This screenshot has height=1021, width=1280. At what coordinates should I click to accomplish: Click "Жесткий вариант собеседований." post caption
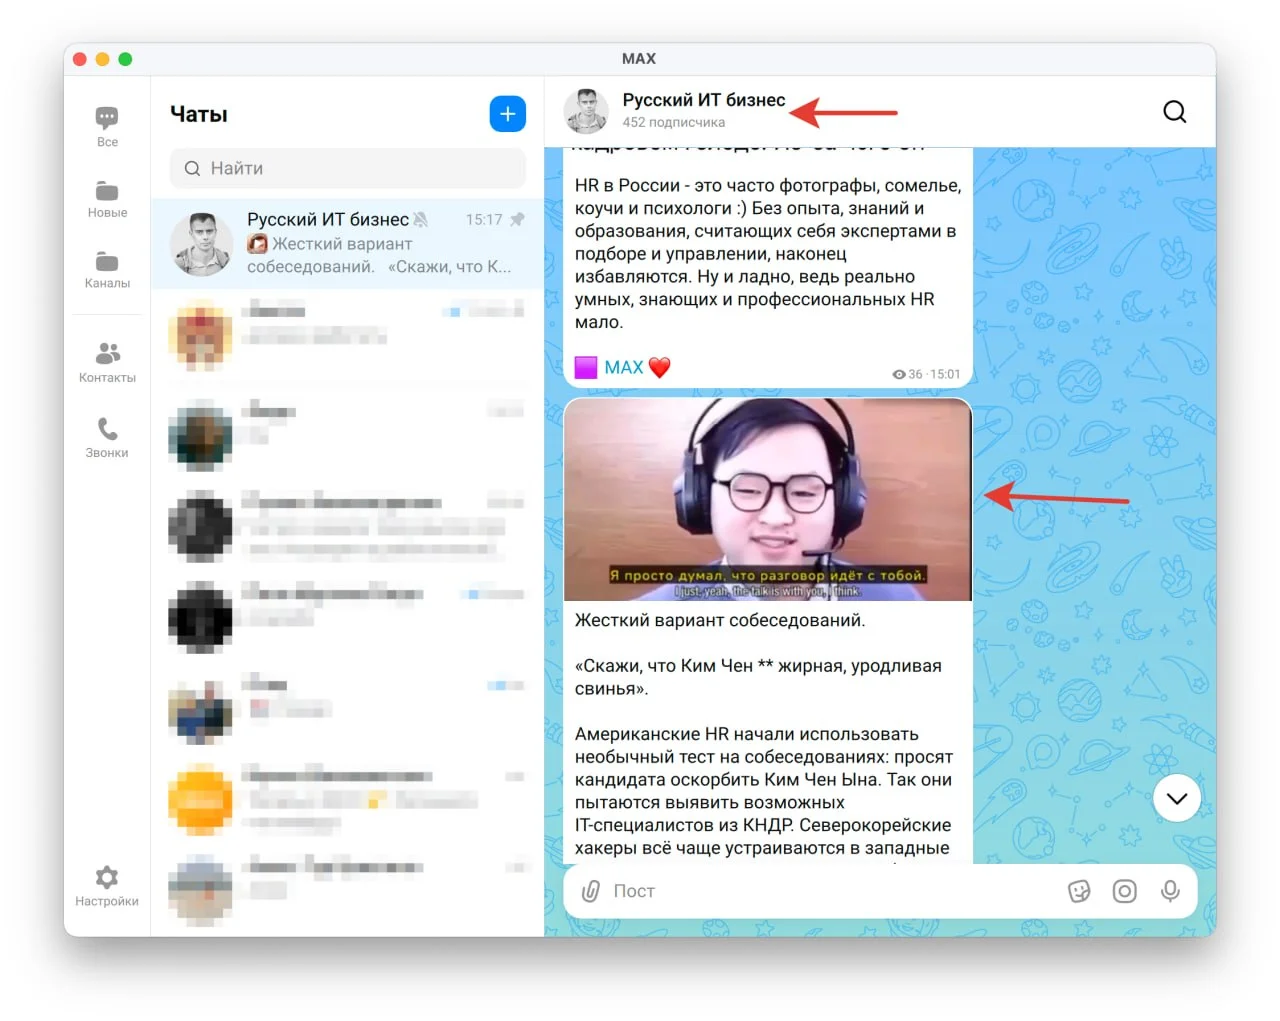point(720,620)
